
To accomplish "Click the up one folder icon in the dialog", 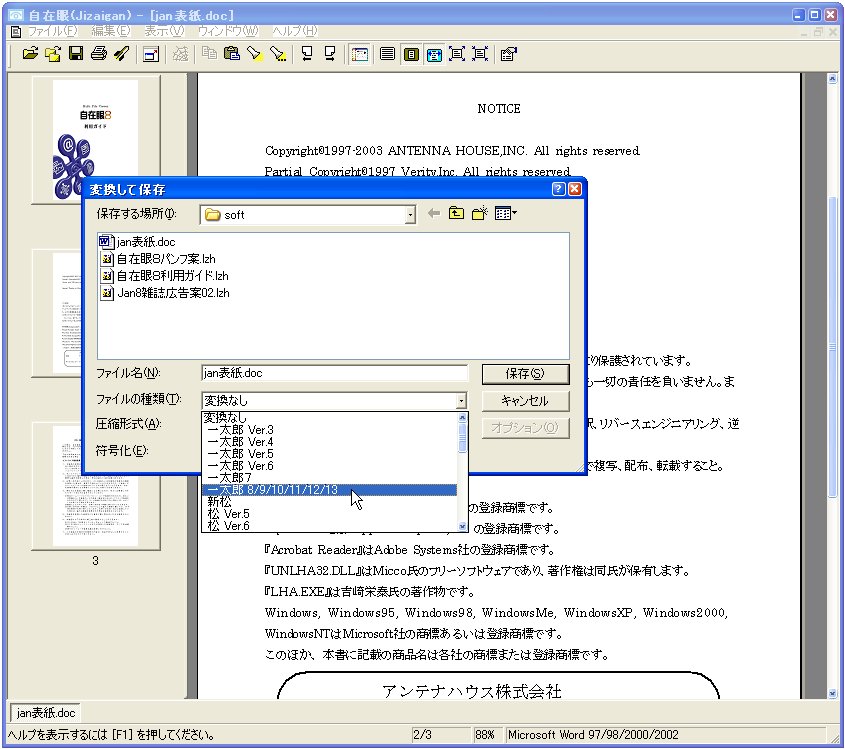I will coord(456,213).
